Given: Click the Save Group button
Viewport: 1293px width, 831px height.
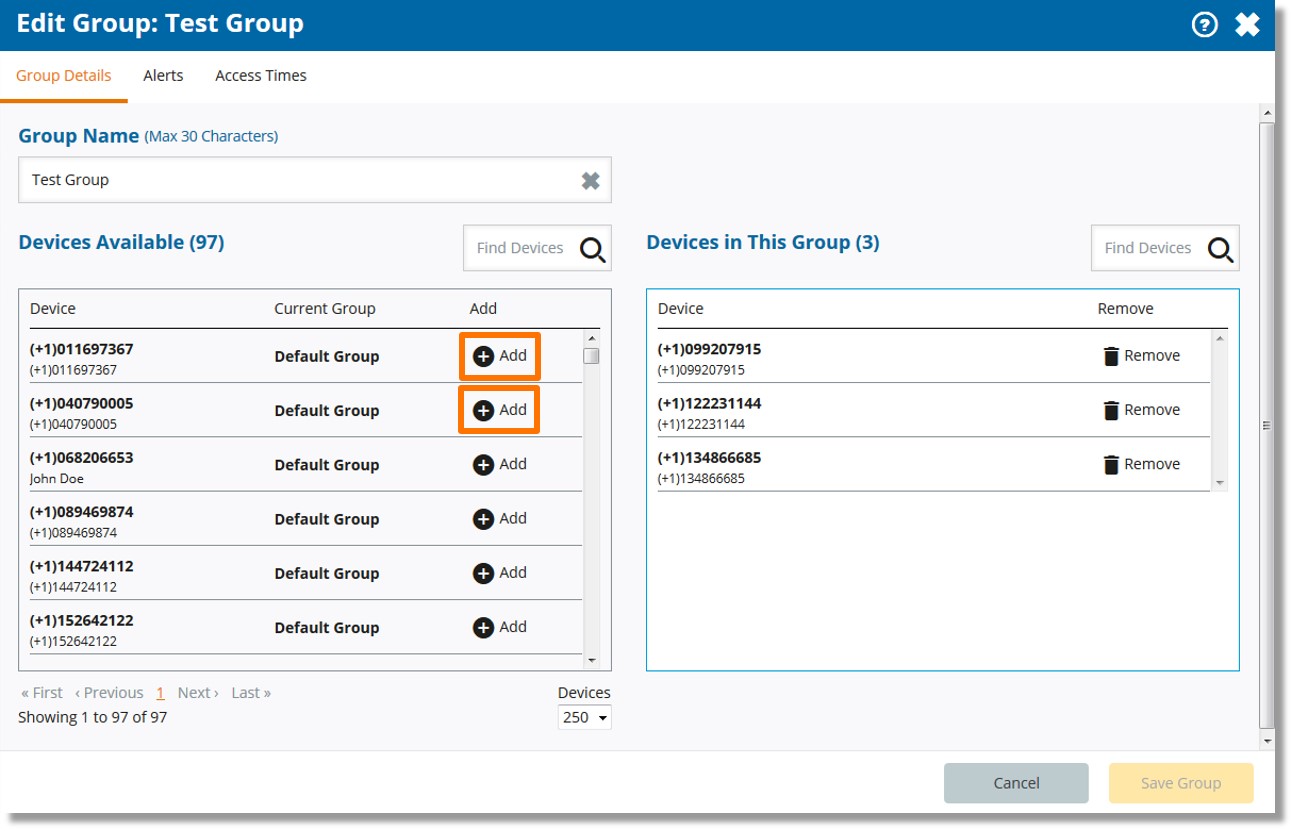Looking at the screenshot, I should [x=1181, y=783].
